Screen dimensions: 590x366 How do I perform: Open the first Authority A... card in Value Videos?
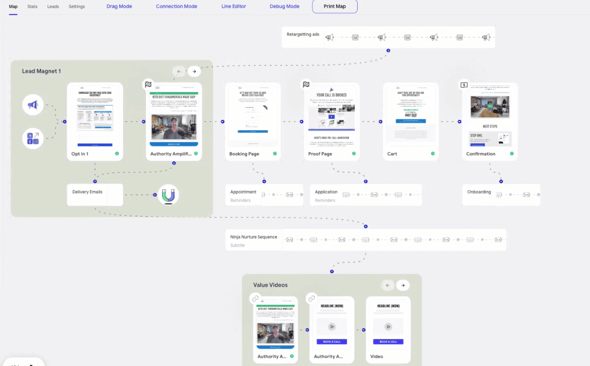click(275, 330)
